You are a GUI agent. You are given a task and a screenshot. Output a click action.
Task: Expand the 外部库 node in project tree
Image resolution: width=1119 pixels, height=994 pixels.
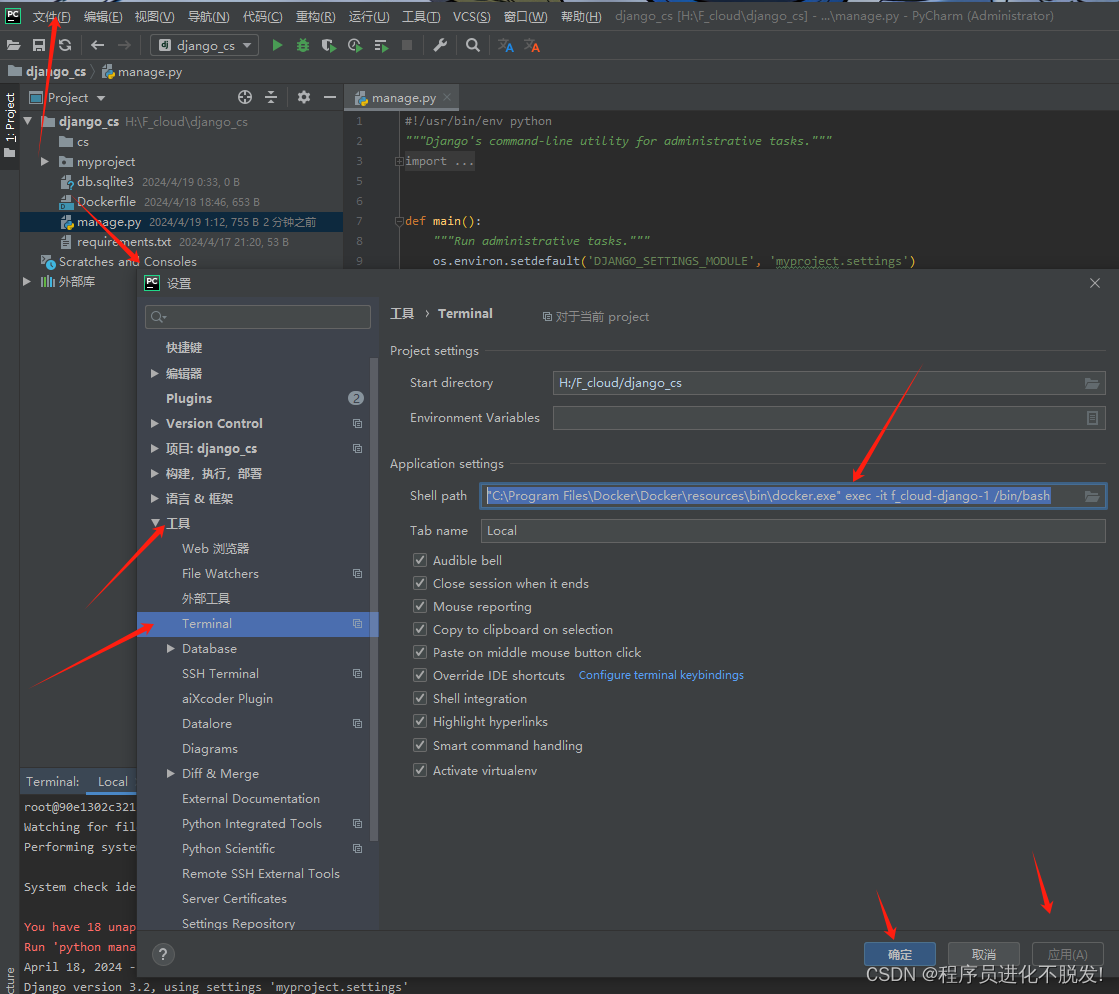point(26,281)
